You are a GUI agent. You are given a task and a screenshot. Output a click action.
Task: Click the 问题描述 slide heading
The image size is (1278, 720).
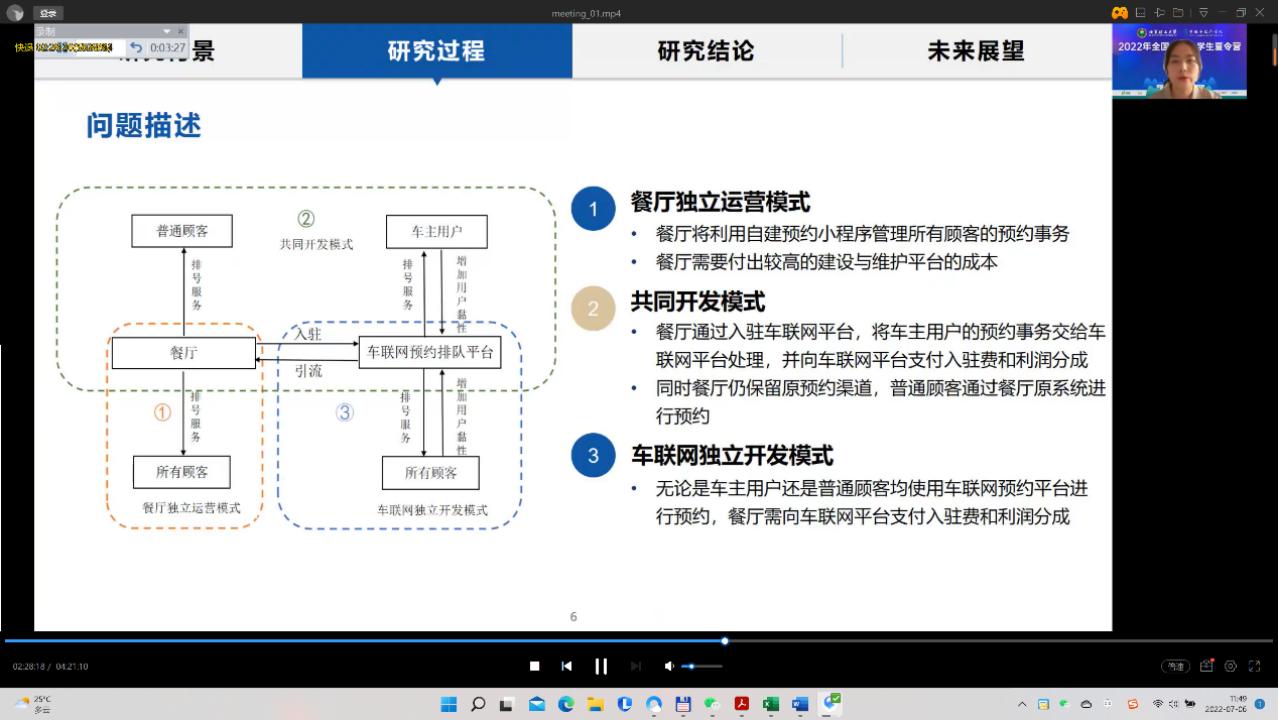[x=144, y=126]
